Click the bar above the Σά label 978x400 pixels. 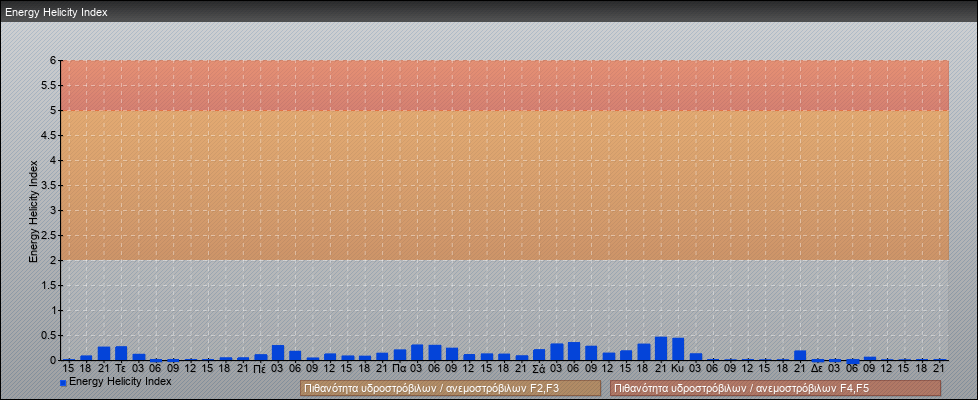pyautogui.click(x=539, y=354)
